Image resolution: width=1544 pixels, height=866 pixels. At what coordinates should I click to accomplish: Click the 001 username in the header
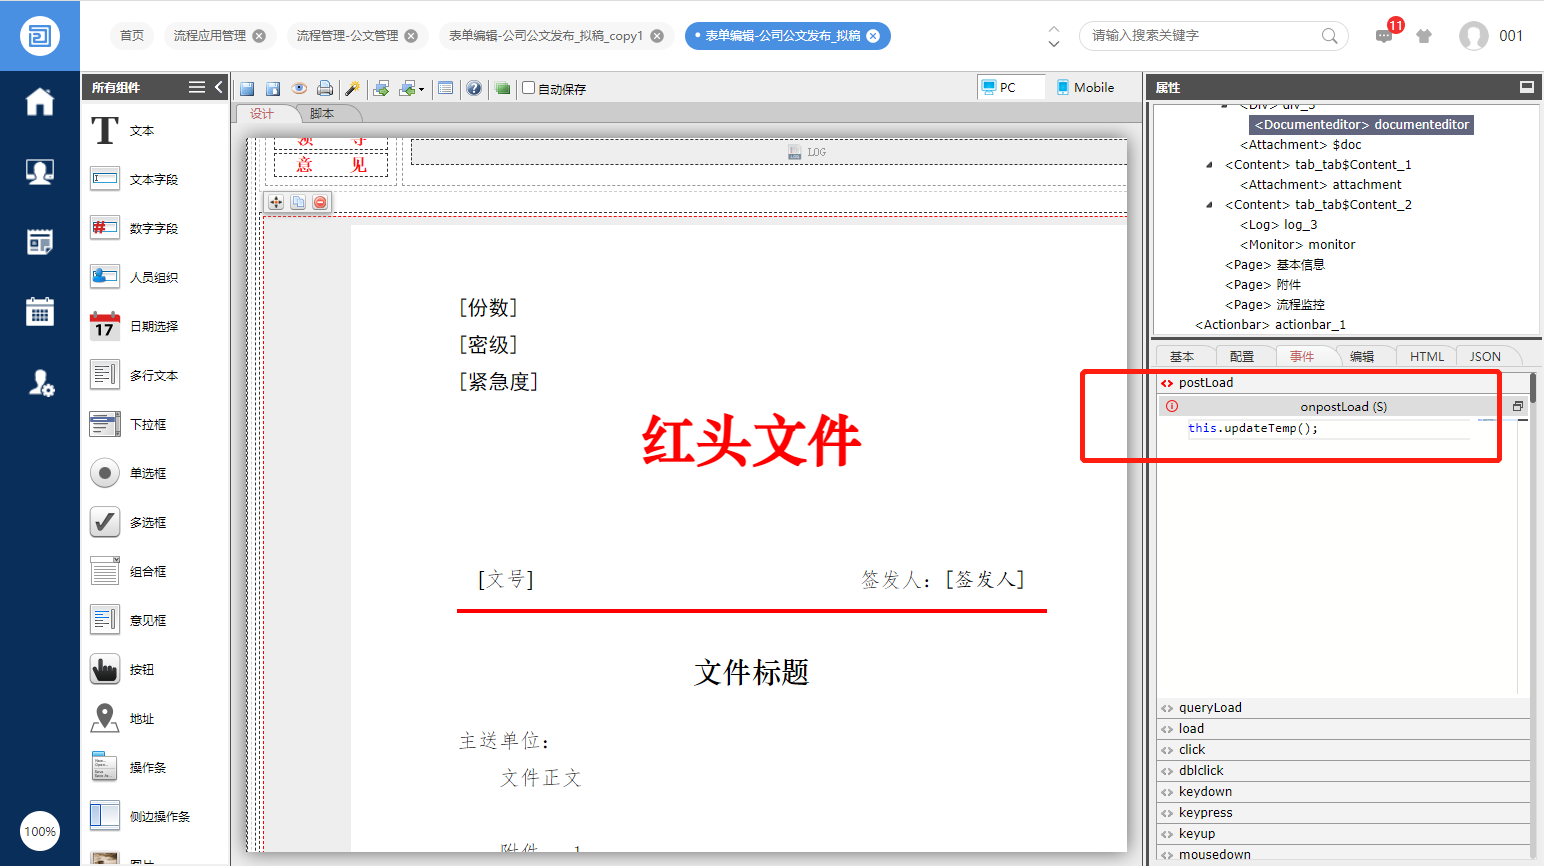(x=1511, y=36)
